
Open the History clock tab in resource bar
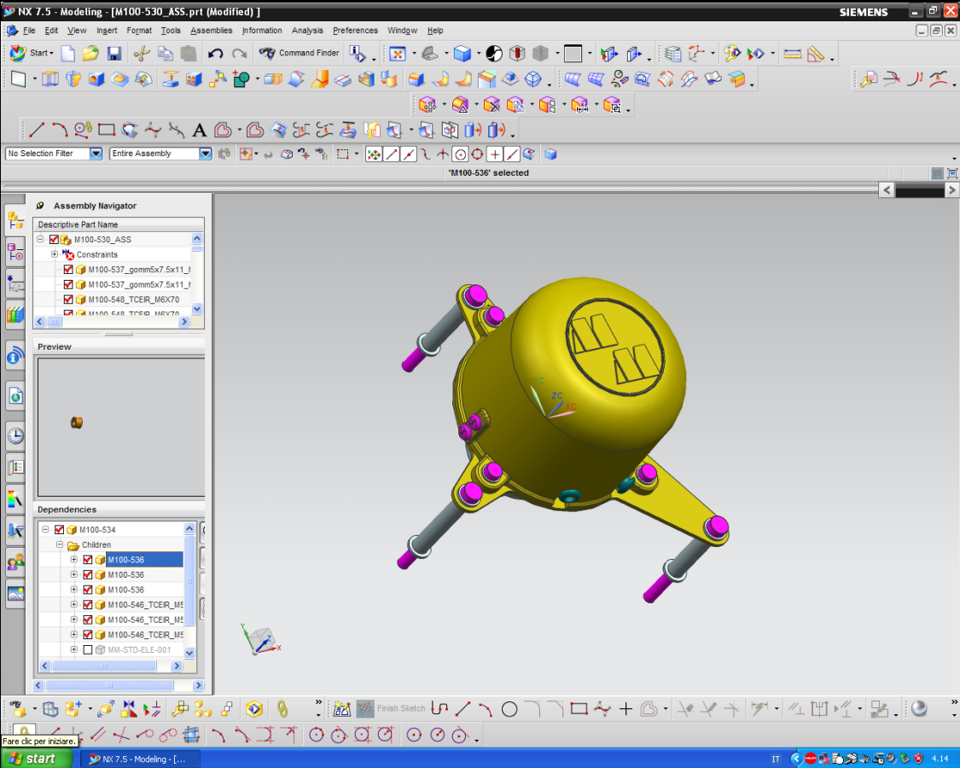pyautogui.click(x=15, y=435)
